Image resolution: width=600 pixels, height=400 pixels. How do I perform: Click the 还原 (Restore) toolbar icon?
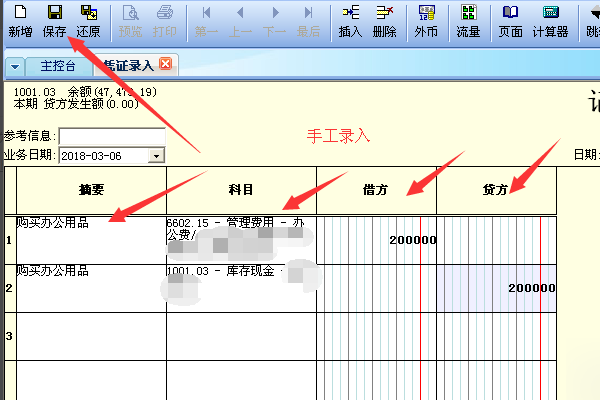tap(88, 20)
